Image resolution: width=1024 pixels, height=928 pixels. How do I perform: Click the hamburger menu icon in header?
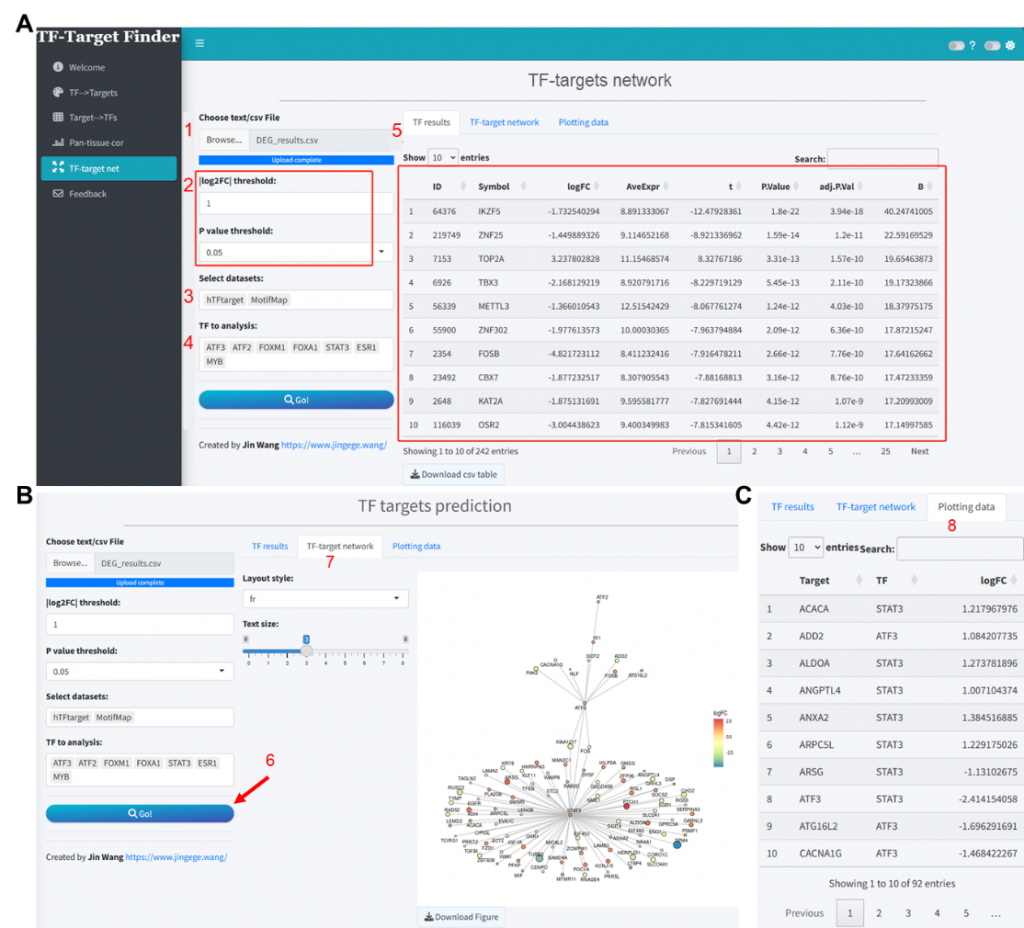coord(200,43)
